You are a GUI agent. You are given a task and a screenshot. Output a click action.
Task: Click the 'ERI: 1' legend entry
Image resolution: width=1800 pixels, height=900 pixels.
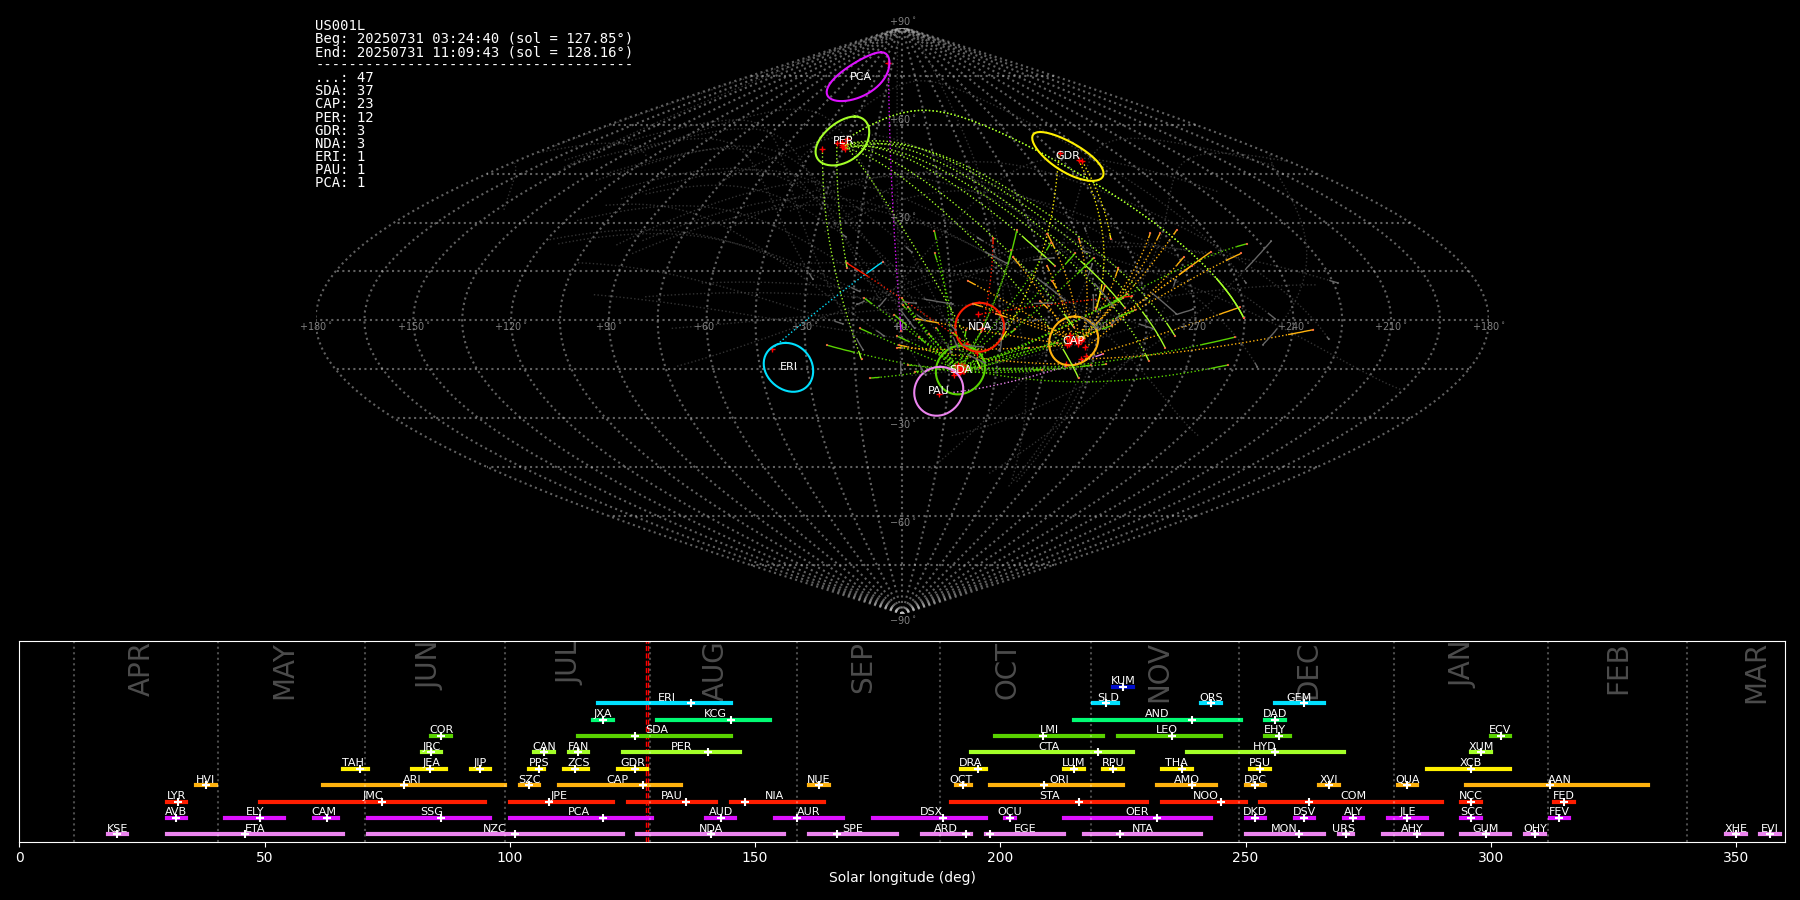(x=340, y=157)
